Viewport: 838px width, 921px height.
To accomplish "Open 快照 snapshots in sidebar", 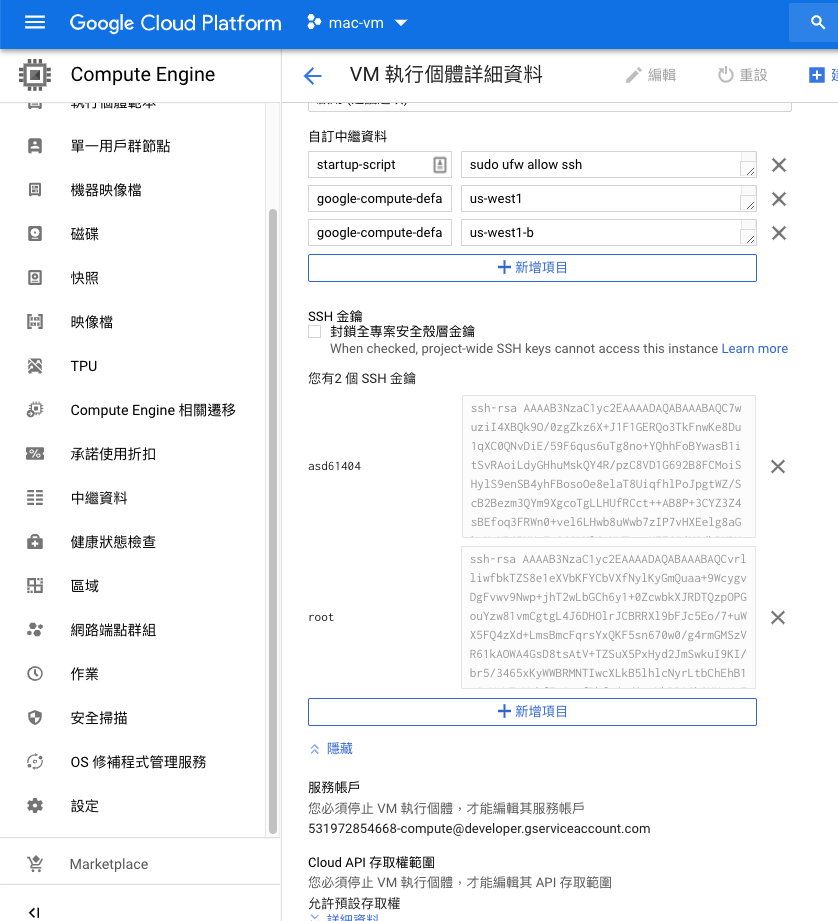I will 85,278.
